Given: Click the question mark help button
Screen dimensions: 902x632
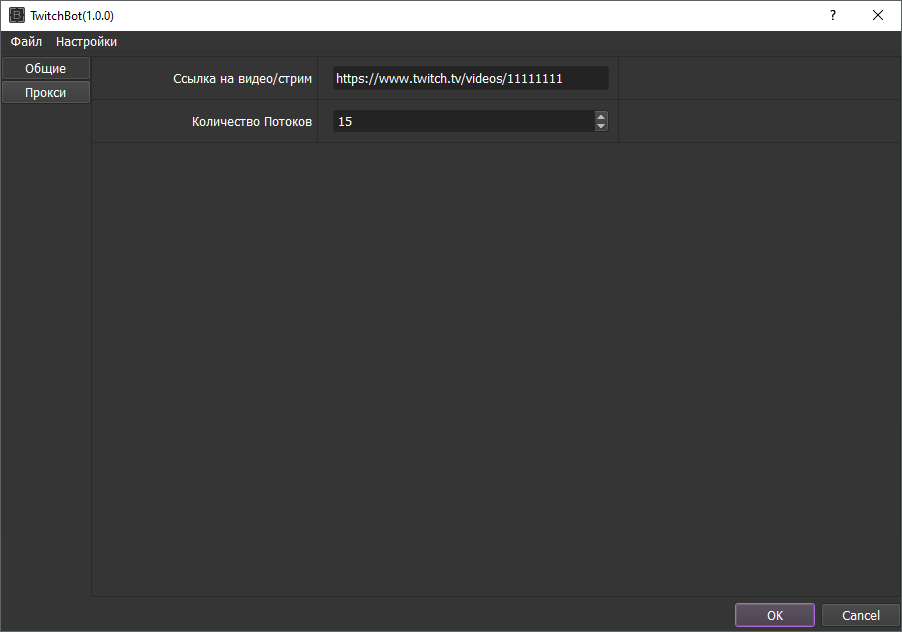Looking at the screenshot, I should (832, 16).
